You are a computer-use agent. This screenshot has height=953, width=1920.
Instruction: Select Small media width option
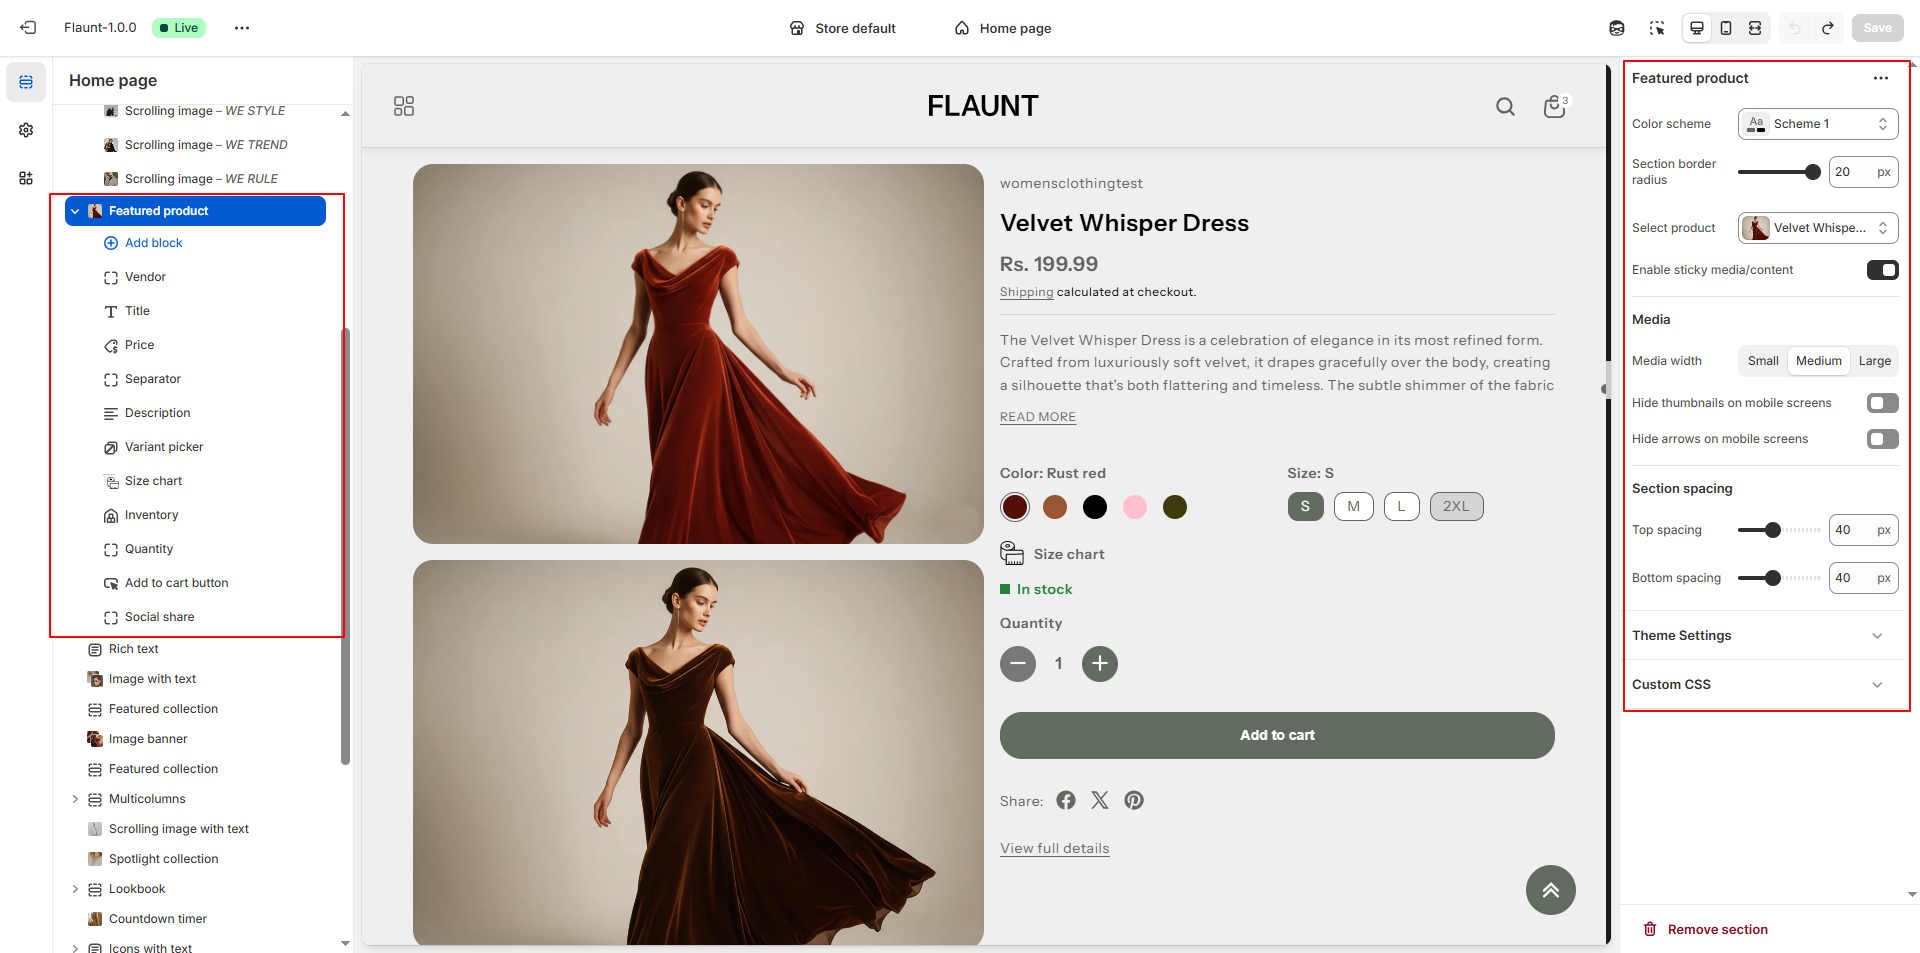click(x=1763, y=361)
